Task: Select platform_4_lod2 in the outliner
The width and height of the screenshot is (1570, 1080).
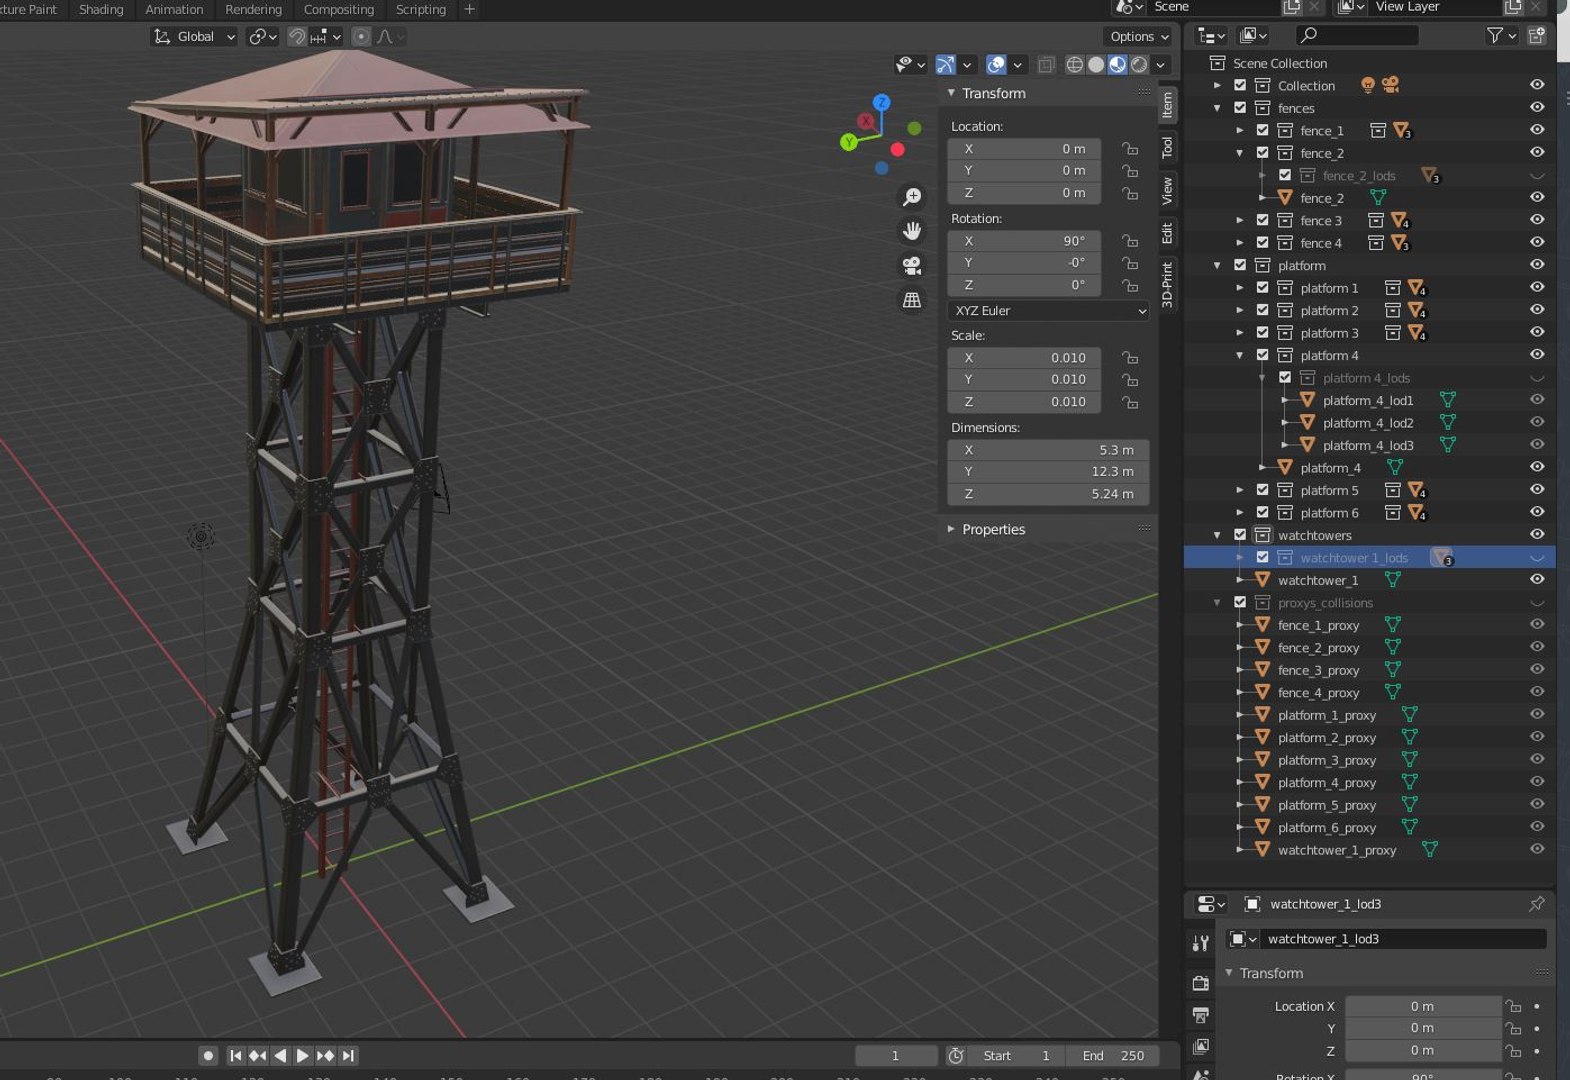Action: (1368, 423)
